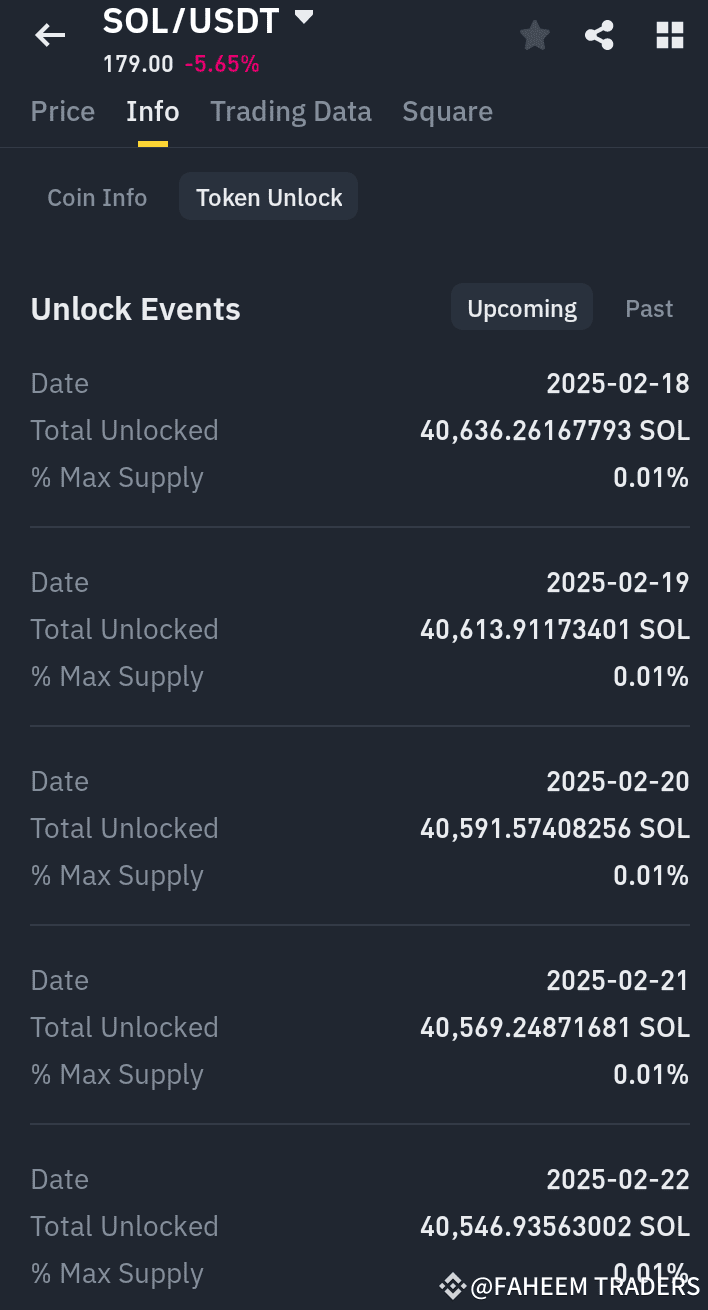This screenshot has width=708, height=1310.
Task: Select the Info tab
Action: click(153, 111)
